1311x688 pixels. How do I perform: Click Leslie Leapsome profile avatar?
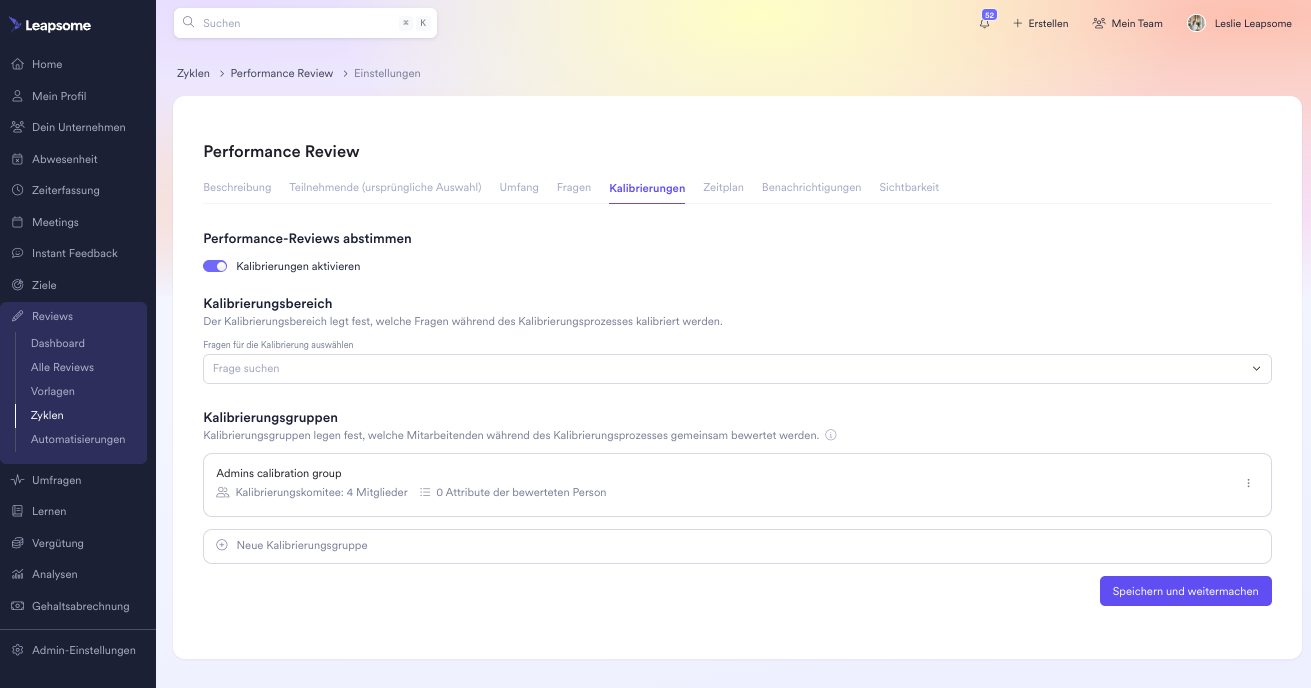click(1196, 23)
